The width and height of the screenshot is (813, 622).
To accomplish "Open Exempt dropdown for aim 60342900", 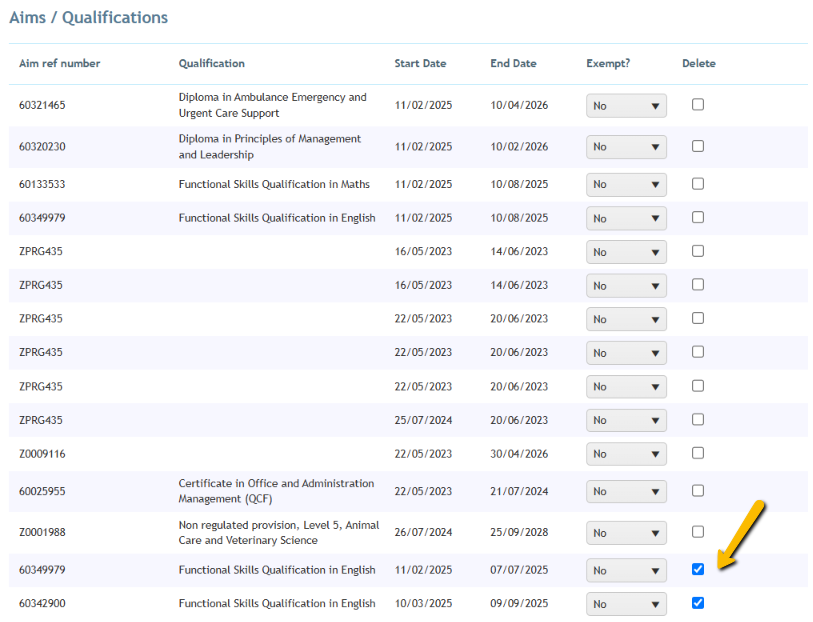I will click(x=626, y=604).
